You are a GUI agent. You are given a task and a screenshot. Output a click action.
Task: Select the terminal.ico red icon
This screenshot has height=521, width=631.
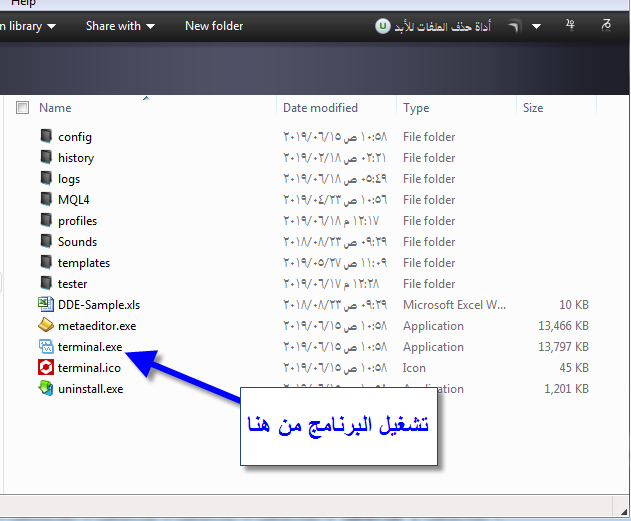click(46, 368)
